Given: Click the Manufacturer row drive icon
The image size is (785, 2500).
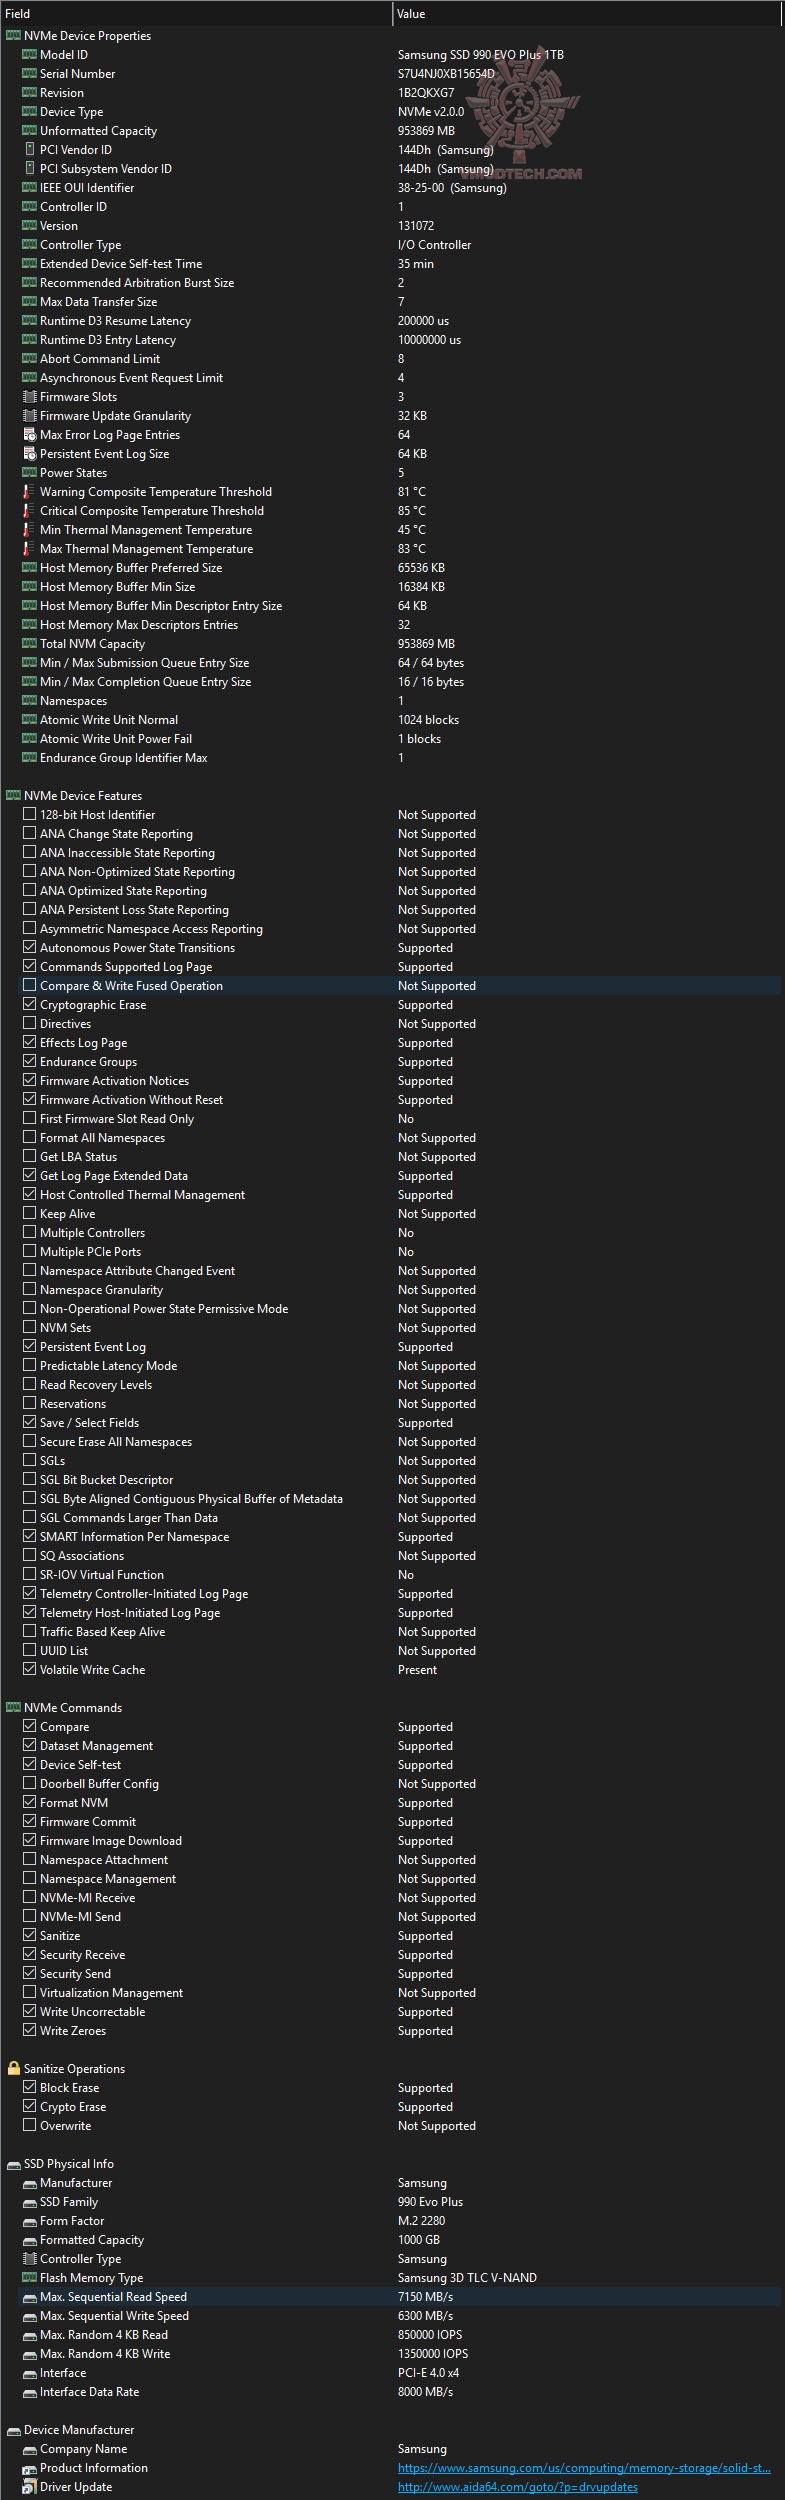Looking at the screenshot, I should point(29,2183).
